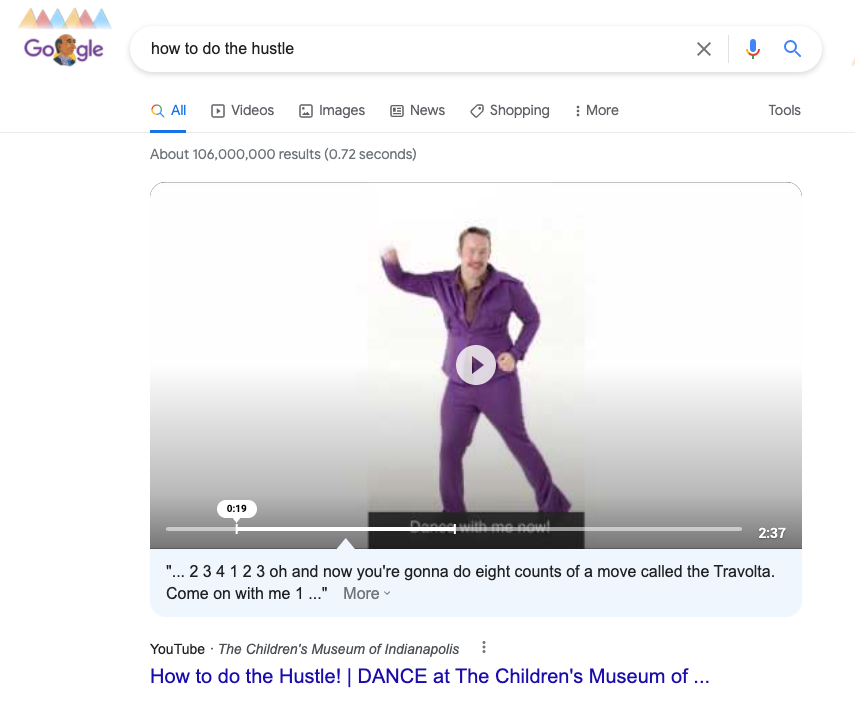
Task: Click the blue magnifier search button
Action: click(x=793, y=49)
